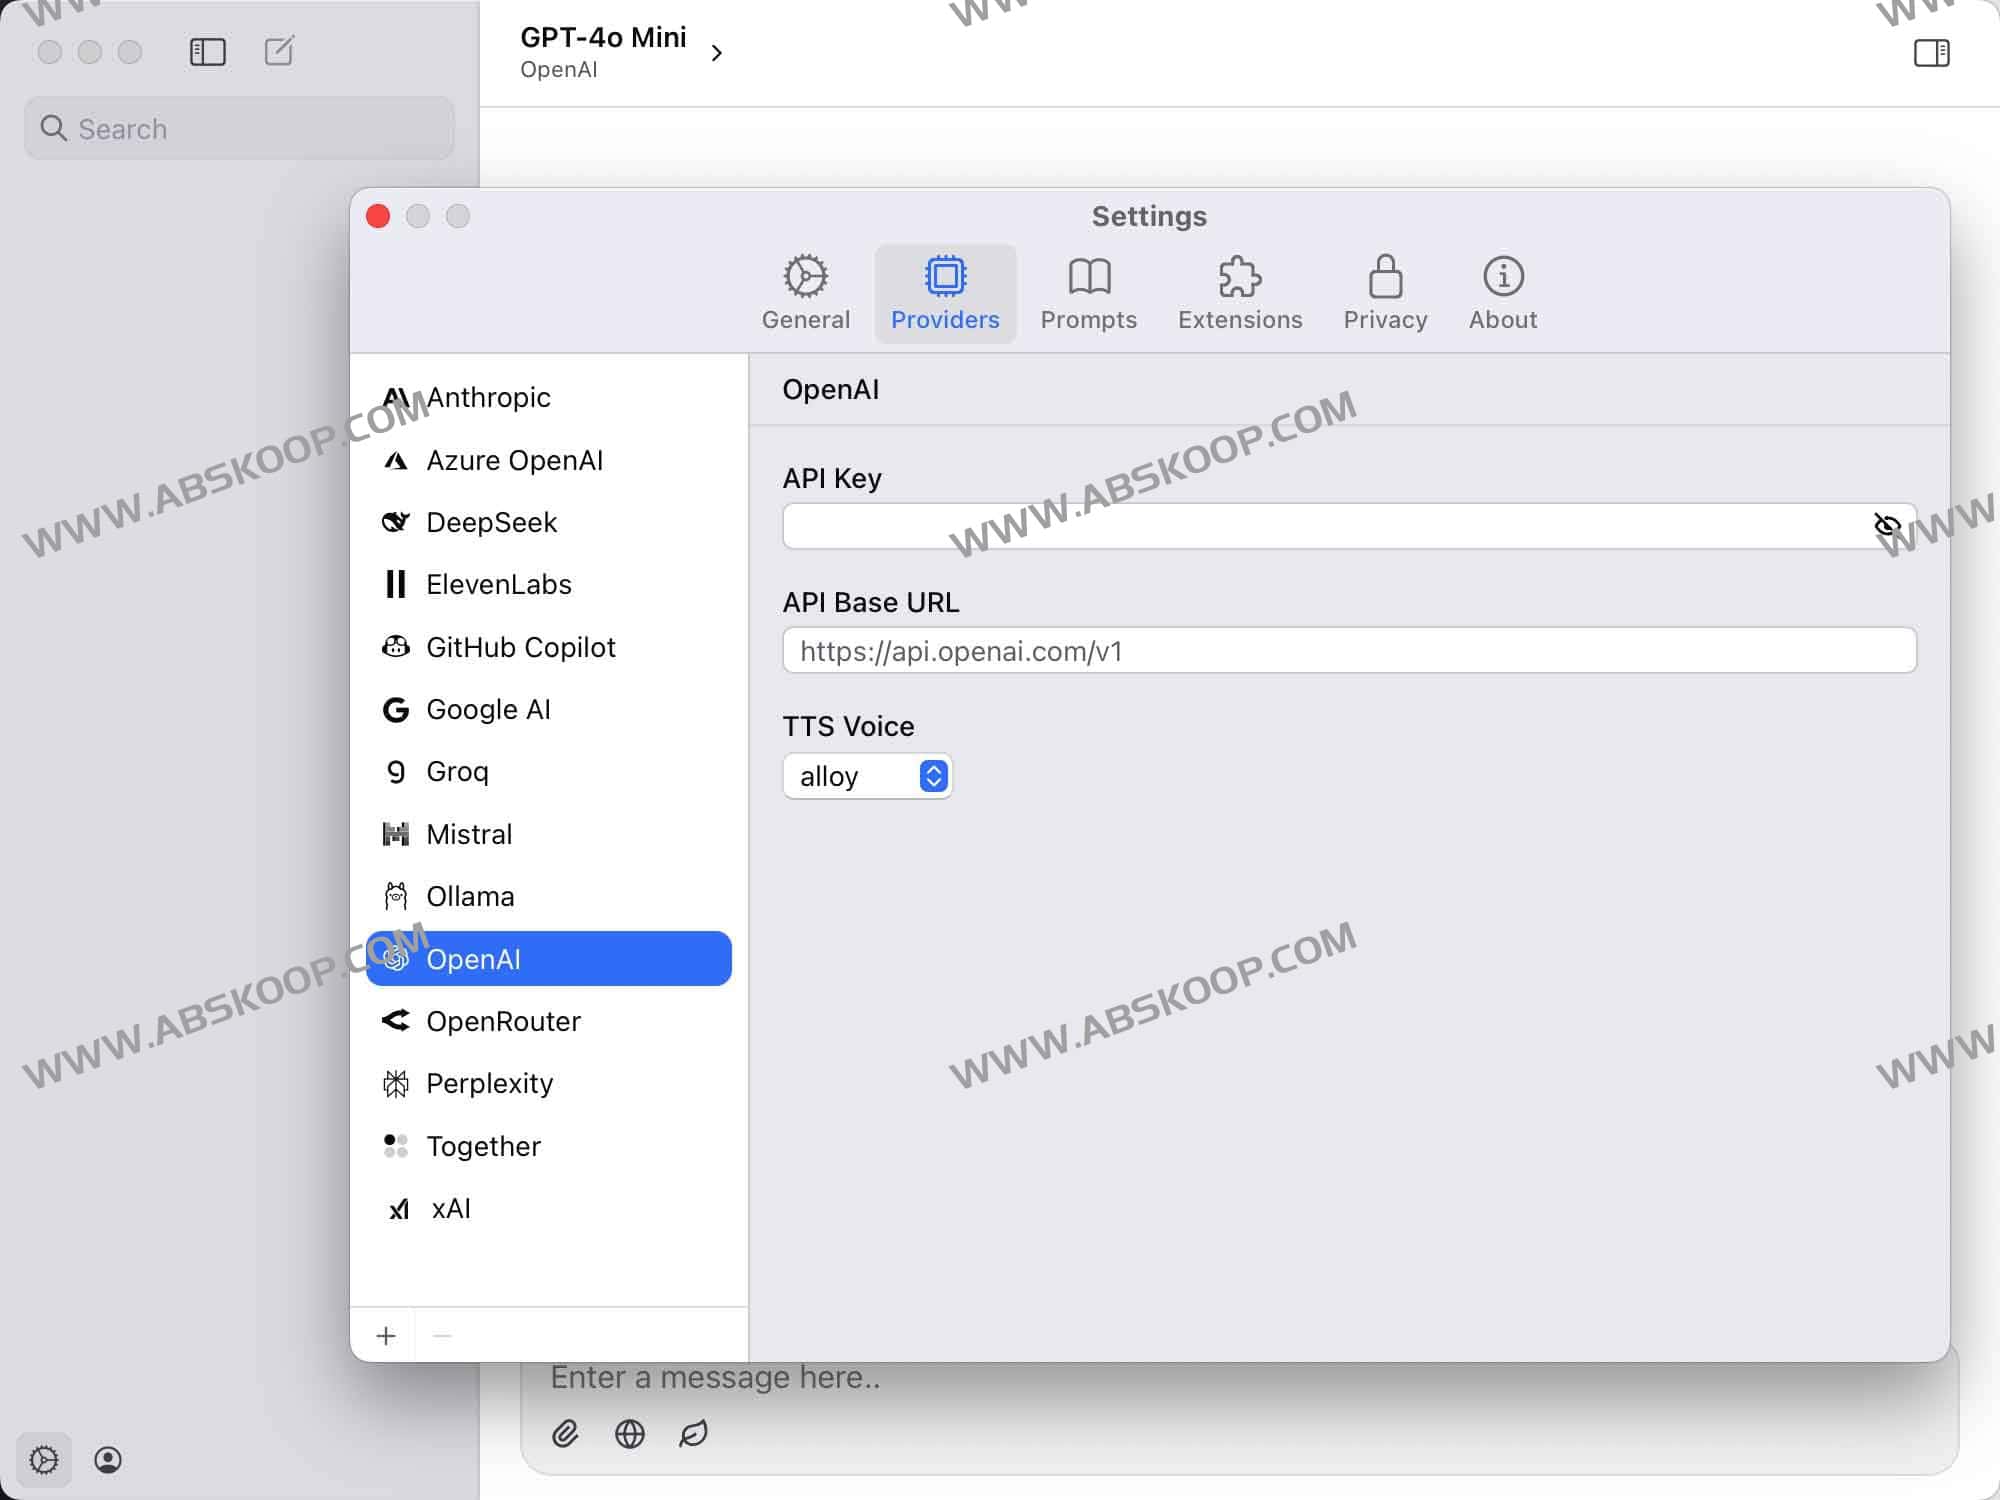The image size is (2000, 1500).
Task: Click the leaf icon in message bar
Action: coord(693,1434)
